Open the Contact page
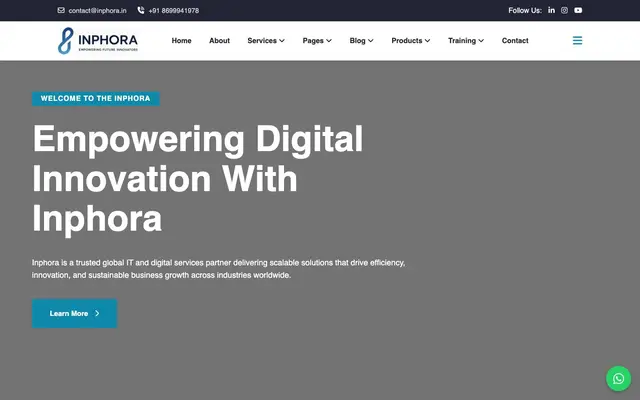640x400 pixels. [515, 40]
